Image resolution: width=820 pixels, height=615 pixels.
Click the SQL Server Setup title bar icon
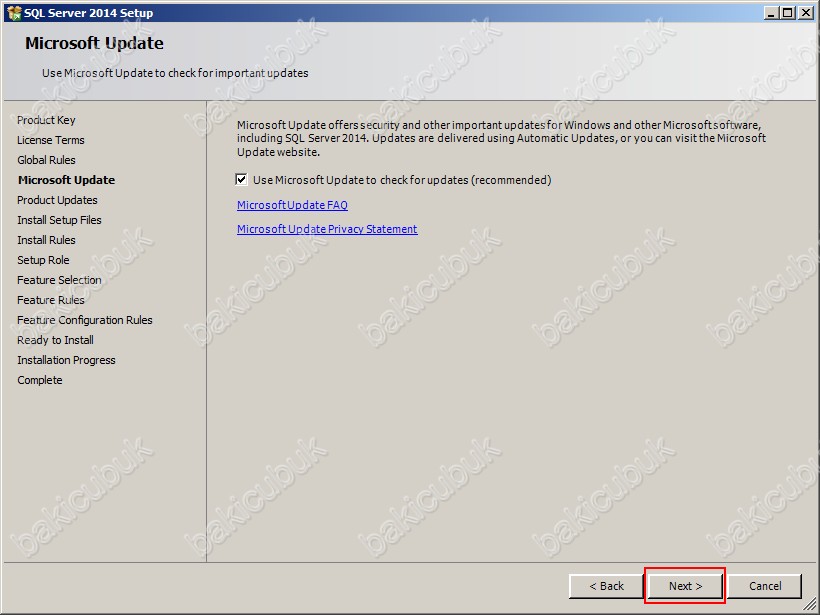pos(14,13)
